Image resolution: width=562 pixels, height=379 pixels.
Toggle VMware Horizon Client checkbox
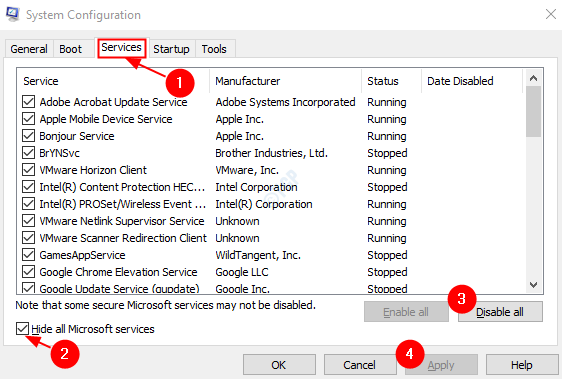(28, 170)
